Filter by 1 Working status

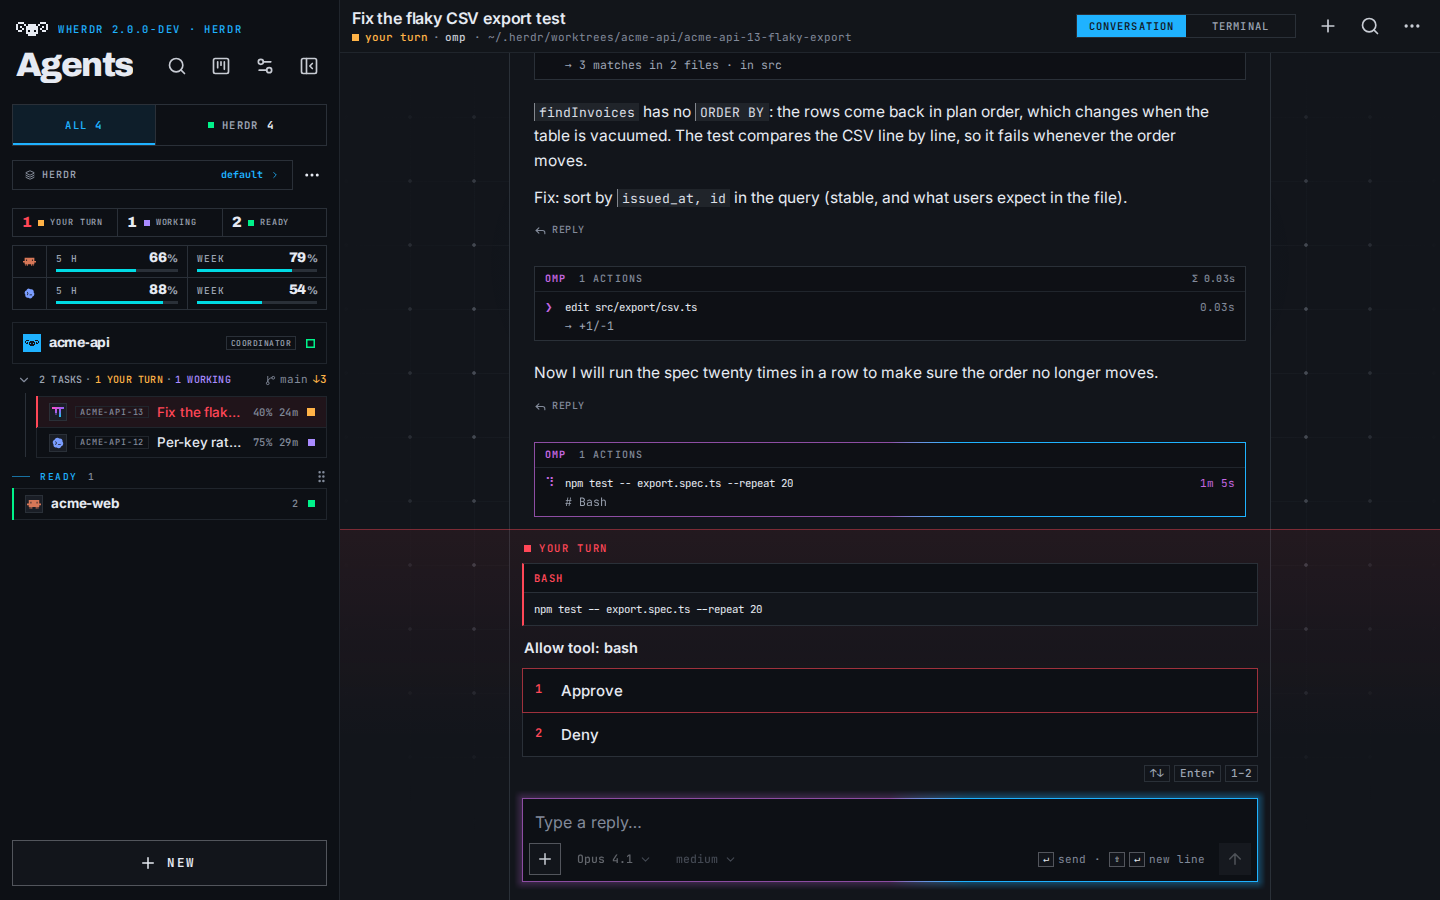pos(170,222)
